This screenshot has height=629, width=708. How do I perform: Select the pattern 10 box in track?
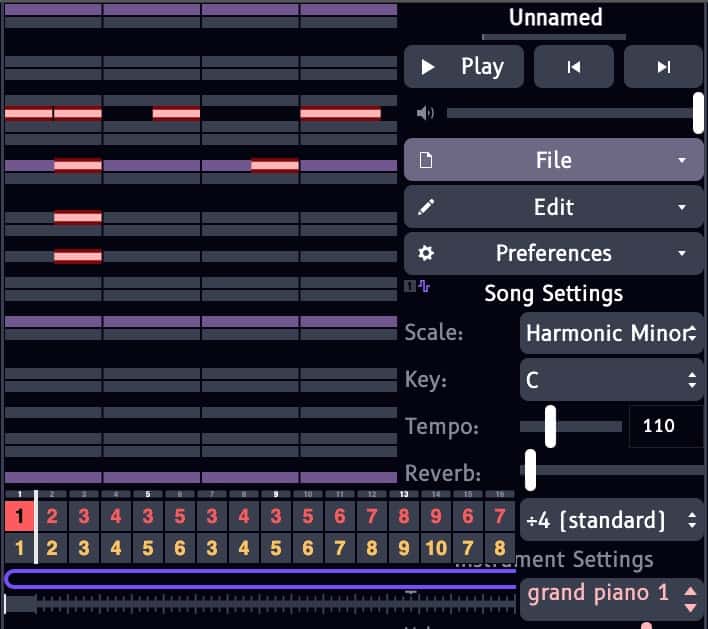[436, 548]
